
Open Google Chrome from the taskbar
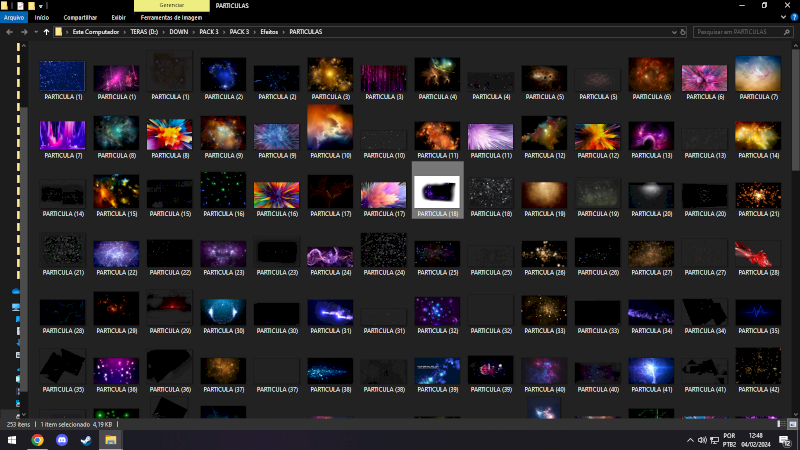tap(37, 439)
